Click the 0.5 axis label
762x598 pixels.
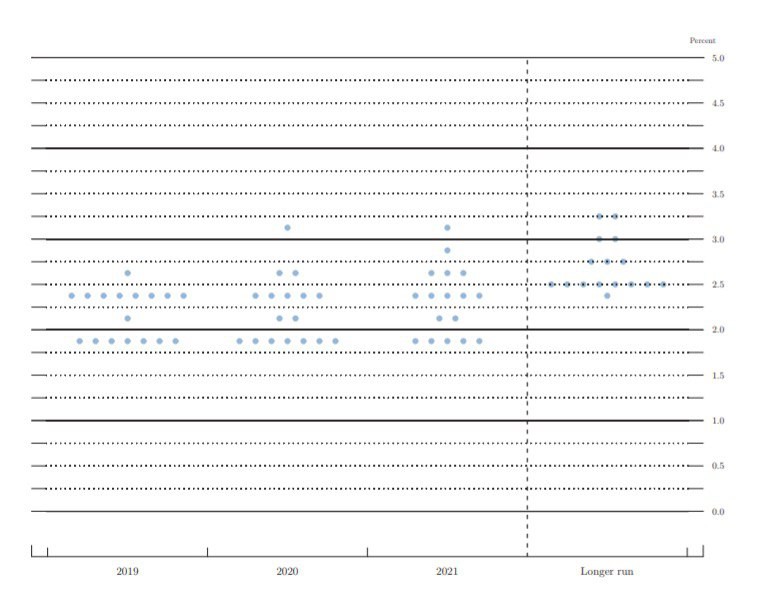[x=718, y=466]
